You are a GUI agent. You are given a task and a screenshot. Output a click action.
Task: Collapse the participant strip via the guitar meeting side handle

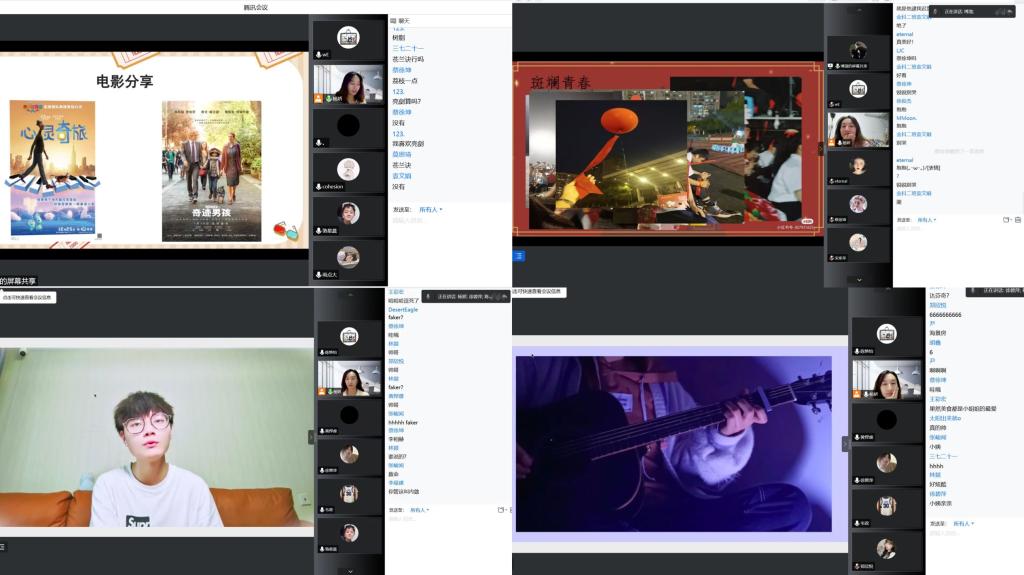tap(845, 444)
